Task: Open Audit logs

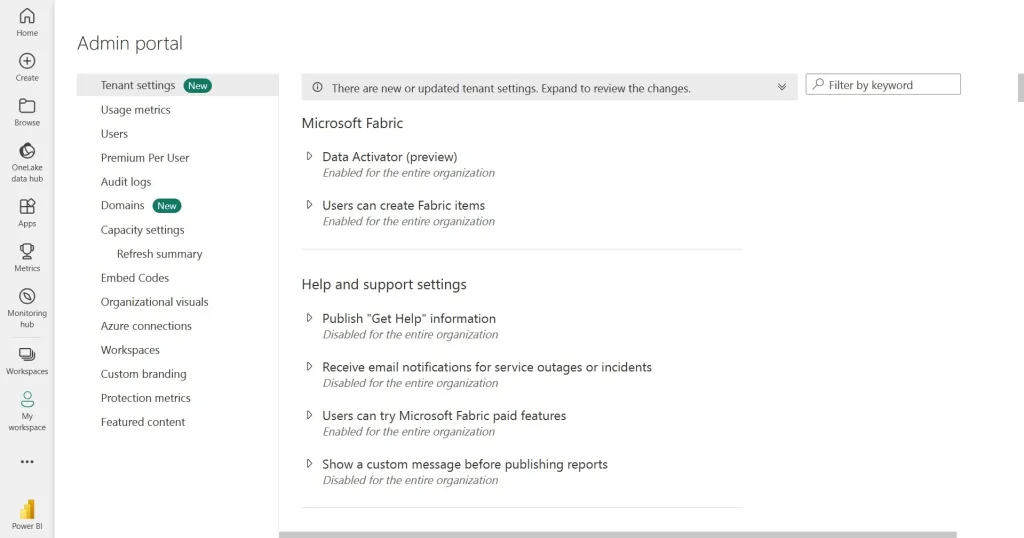Action: pos(126,182)
